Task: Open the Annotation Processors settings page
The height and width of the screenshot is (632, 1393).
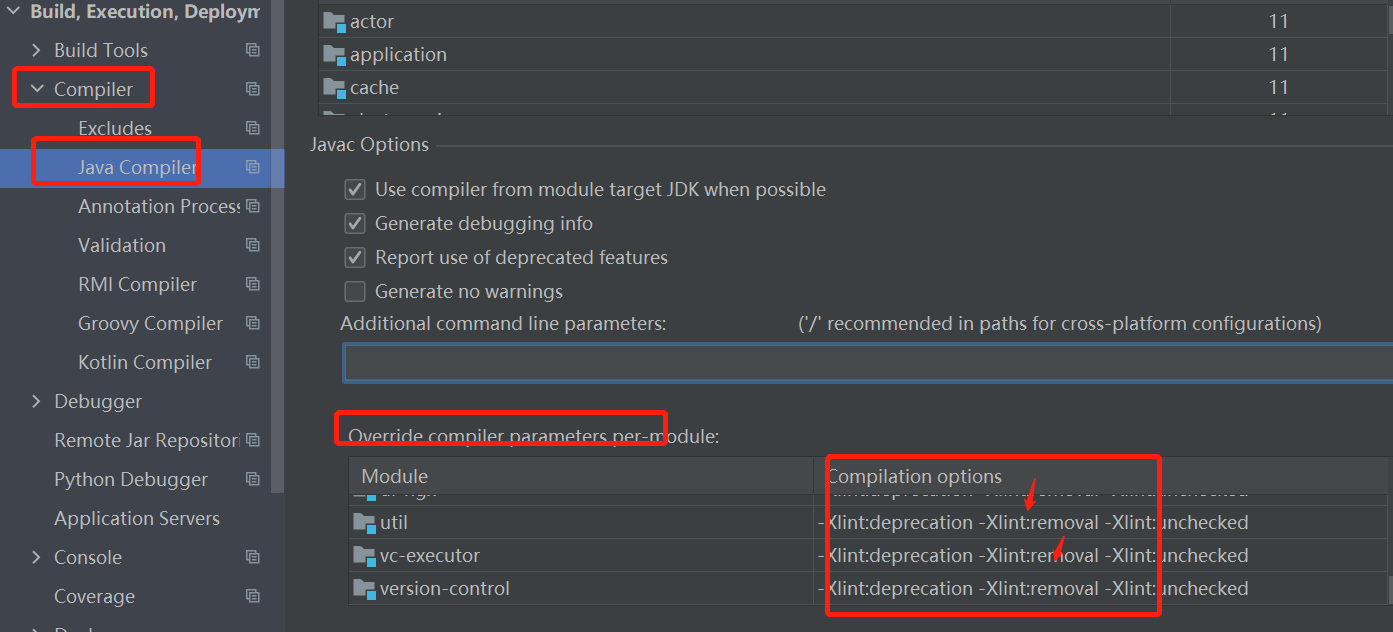Action: (158, 206)
